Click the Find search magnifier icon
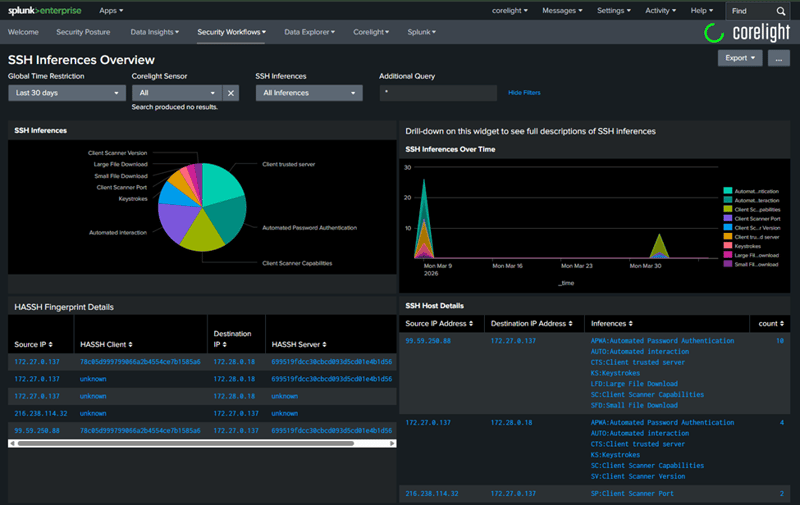This screenshot has height=505, width=800. tap(781, 11)
